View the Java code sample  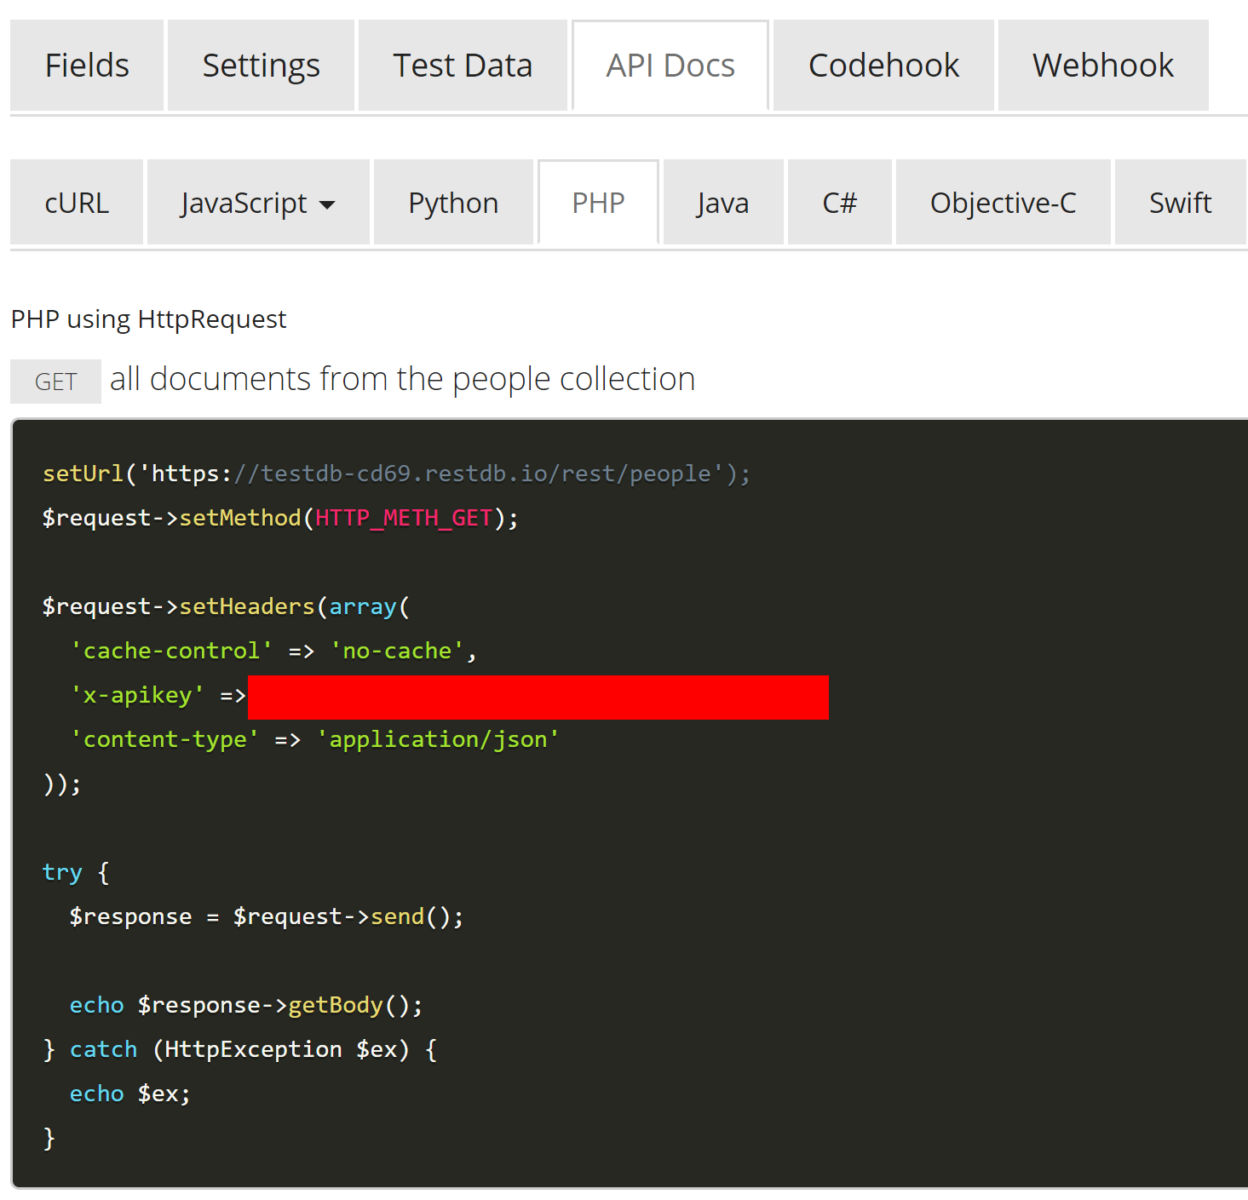722,202
